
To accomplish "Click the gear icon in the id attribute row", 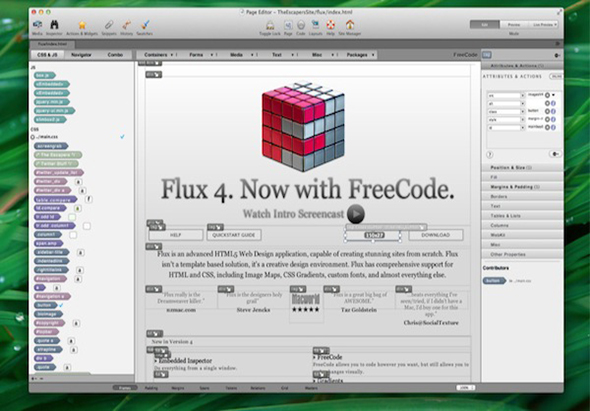I will point(547,128).
